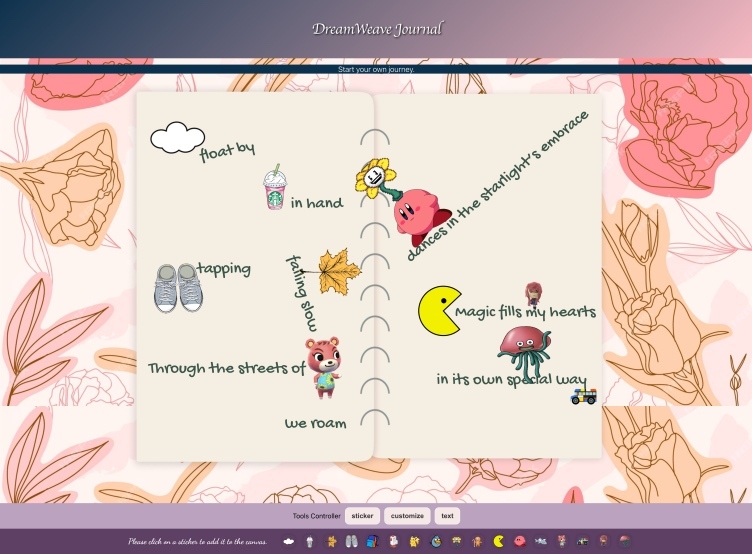This screenshot has height=554, width=752.
Task: Select the blue backpack sticker in sticker bar
Action: [372, 542]
